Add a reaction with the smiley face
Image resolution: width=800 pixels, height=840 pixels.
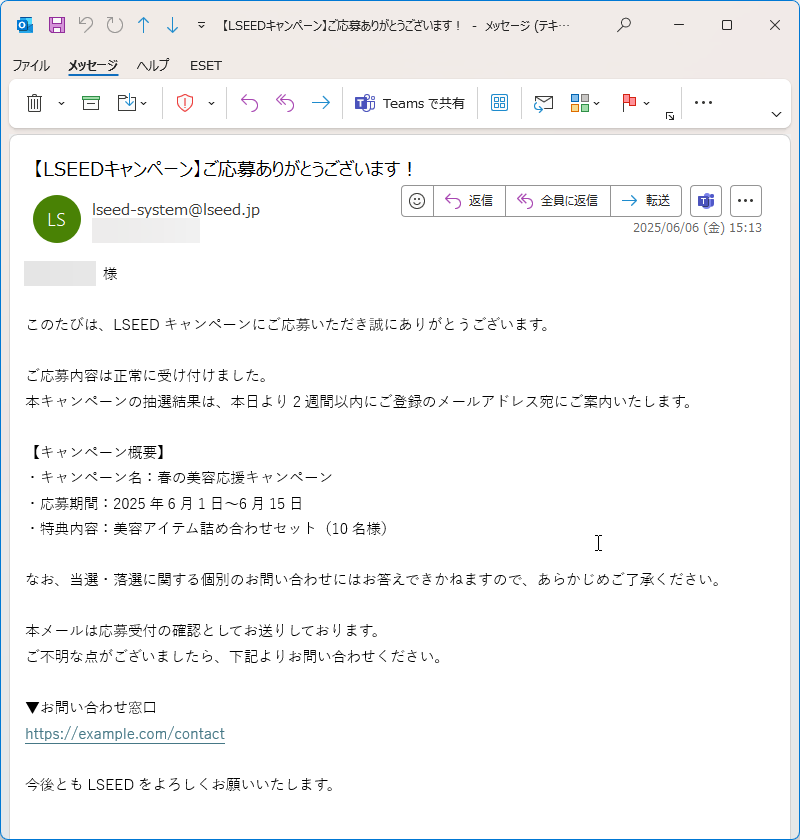click(417, 200)
